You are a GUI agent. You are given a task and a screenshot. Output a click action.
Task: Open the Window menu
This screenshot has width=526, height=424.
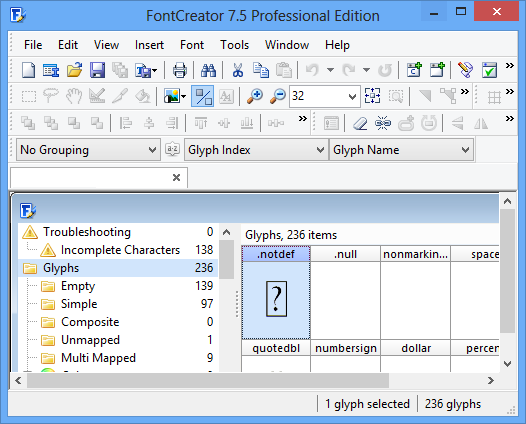[x=287, y=45]
